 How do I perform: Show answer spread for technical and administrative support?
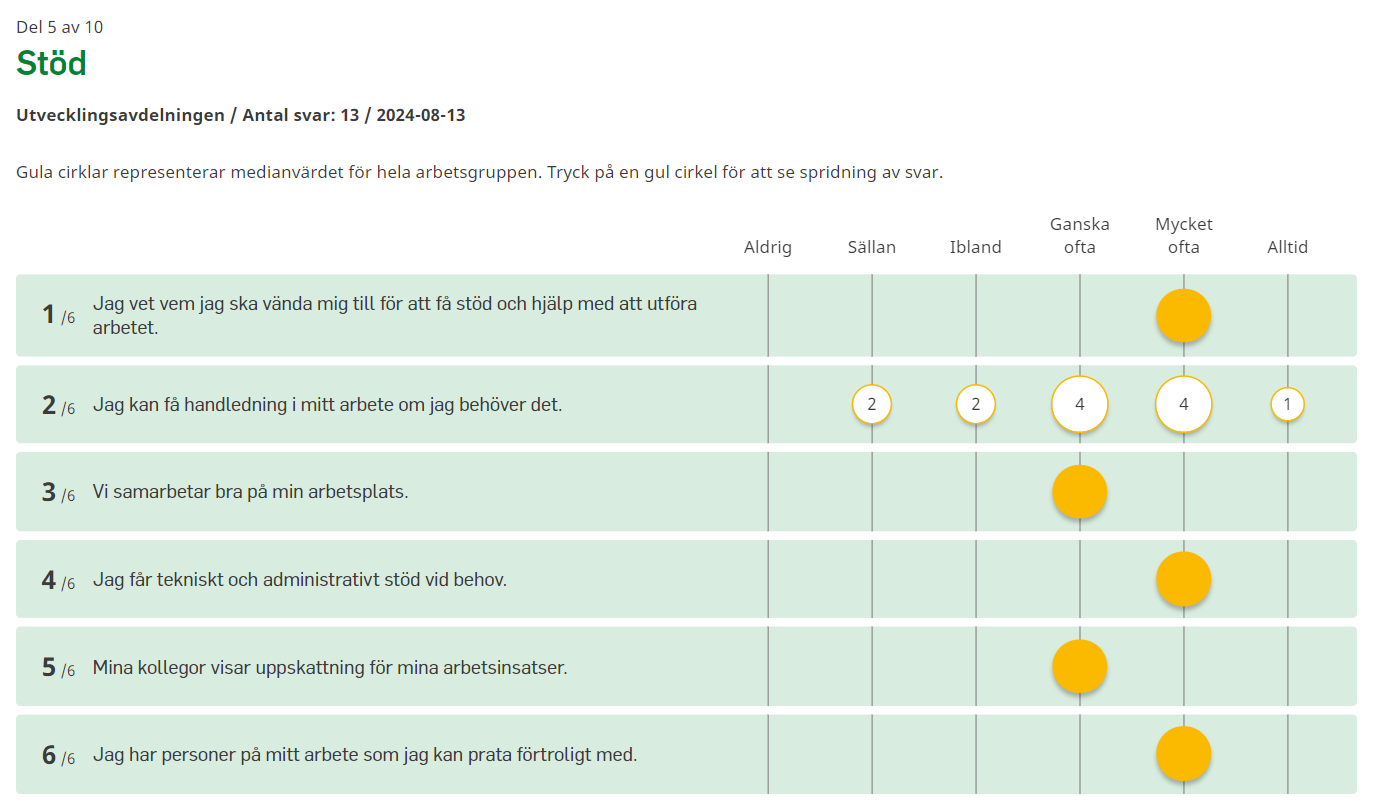point(1183,579)
